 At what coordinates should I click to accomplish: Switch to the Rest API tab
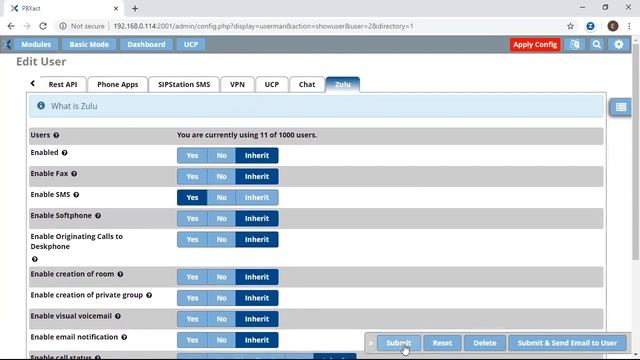[63, 84]
